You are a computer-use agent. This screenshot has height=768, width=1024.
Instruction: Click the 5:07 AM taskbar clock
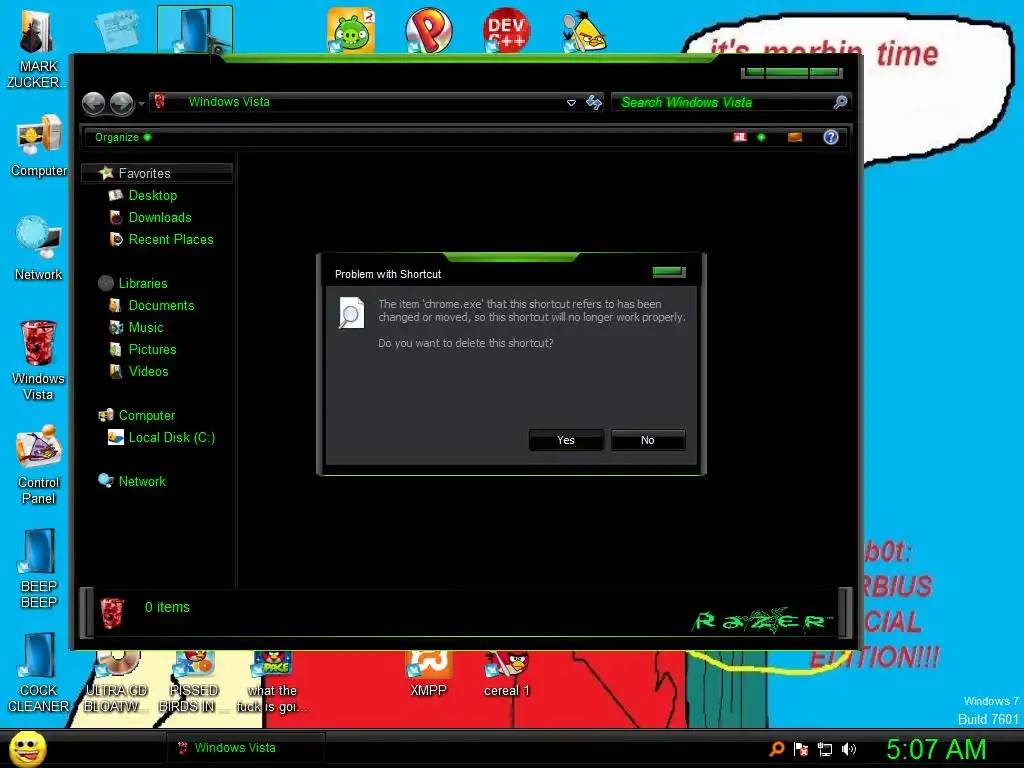[936, 749]
